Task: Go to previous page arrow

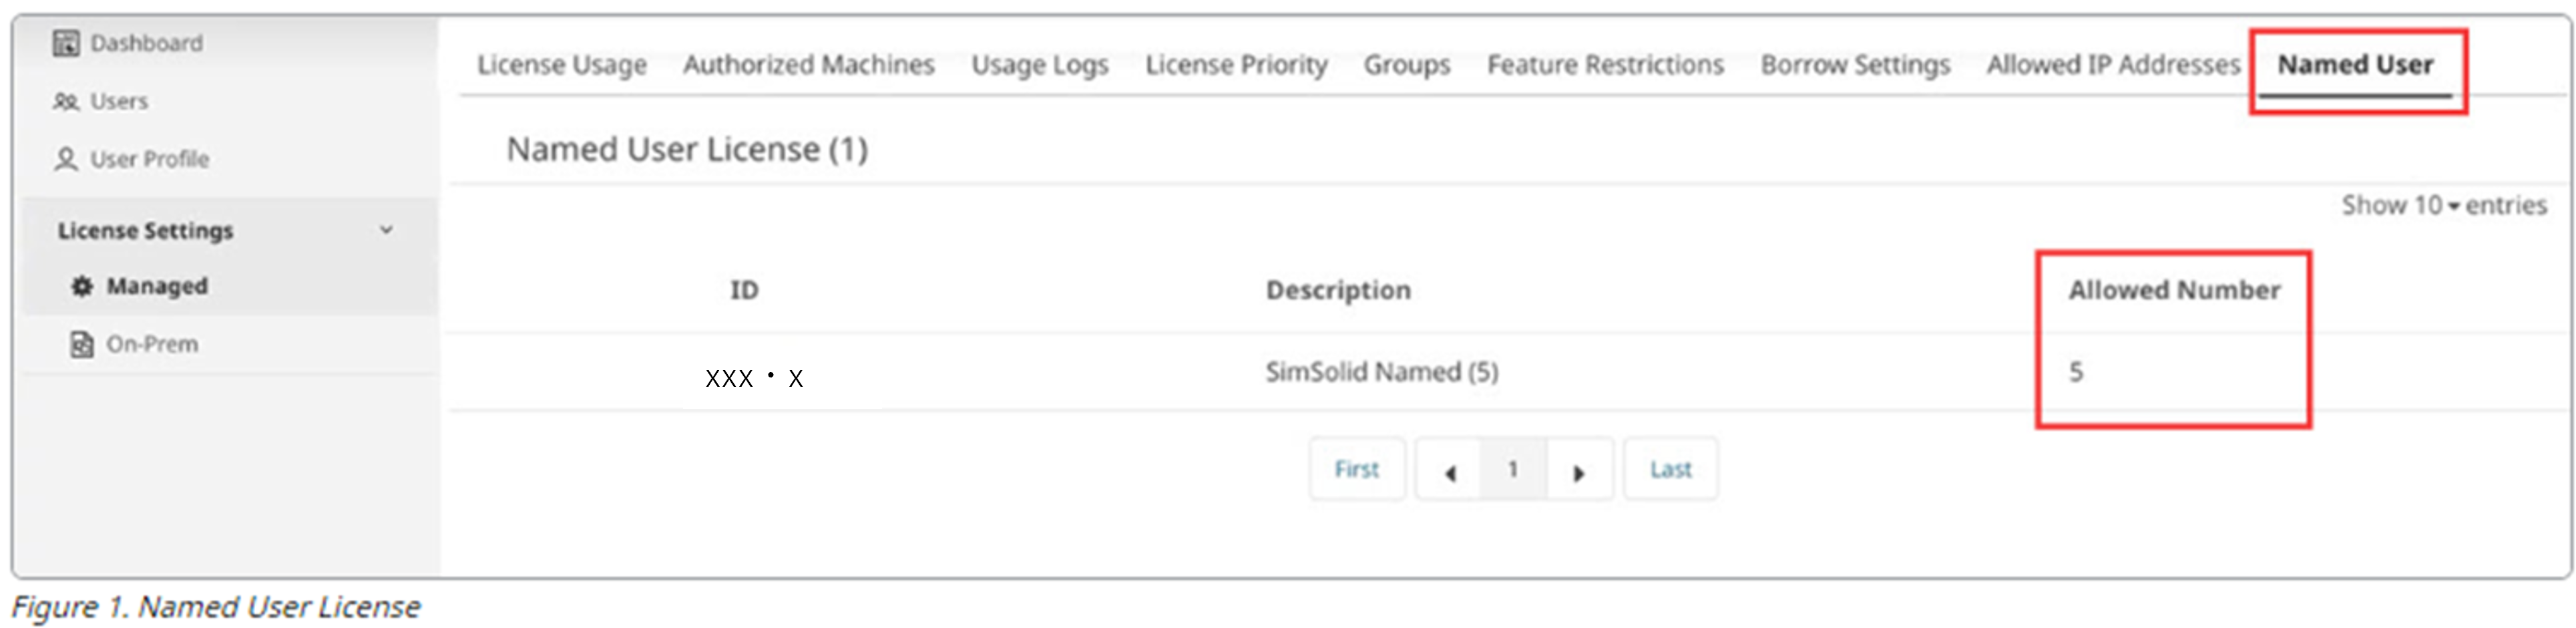Action: pyautogui.click(x=1449, y=471)
